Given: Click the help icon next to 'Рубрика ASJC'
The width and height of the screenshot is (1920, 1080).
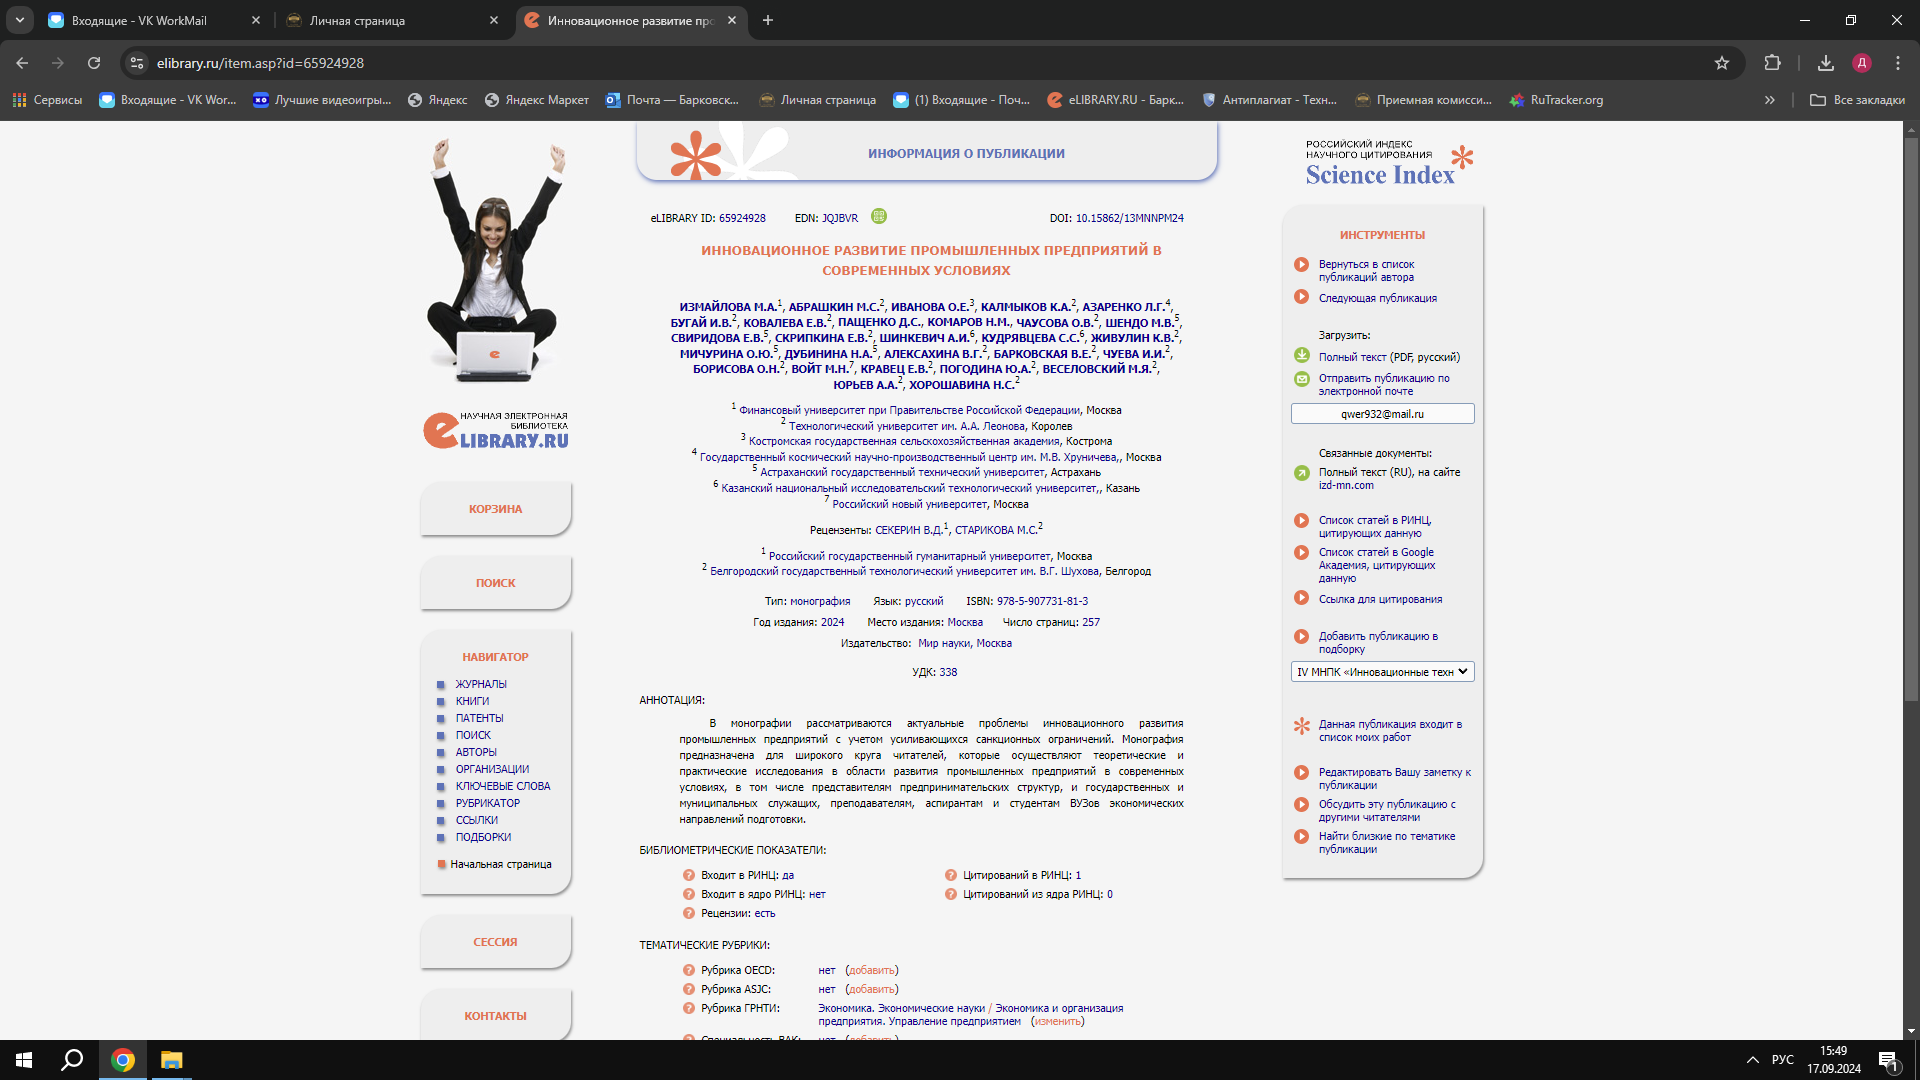Looking at the screenshot, I should (x=688, y=989).
